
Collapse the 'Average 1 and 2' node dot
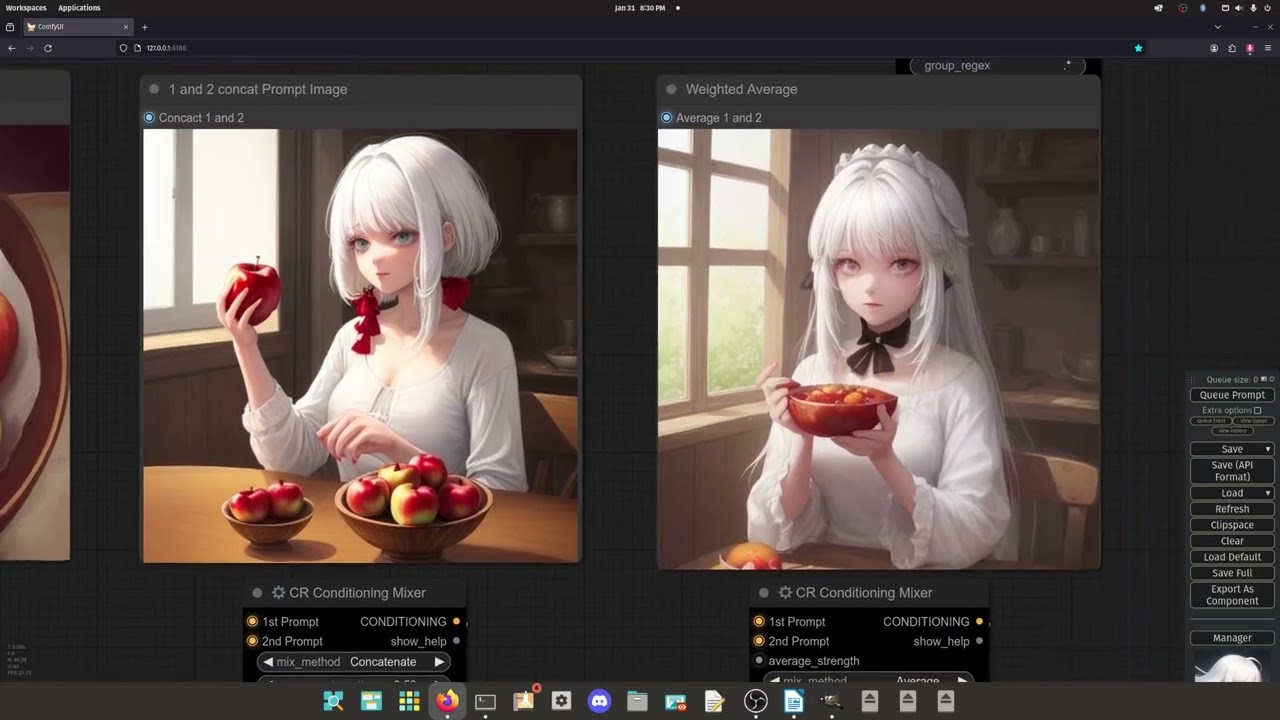666,118
